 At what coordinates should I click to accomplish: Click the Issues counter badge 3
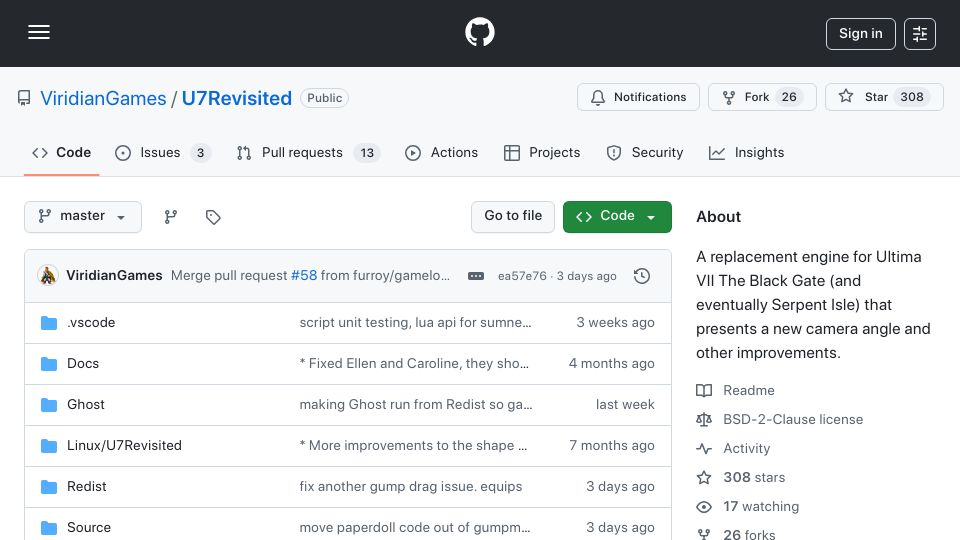[x=200, y=153]
